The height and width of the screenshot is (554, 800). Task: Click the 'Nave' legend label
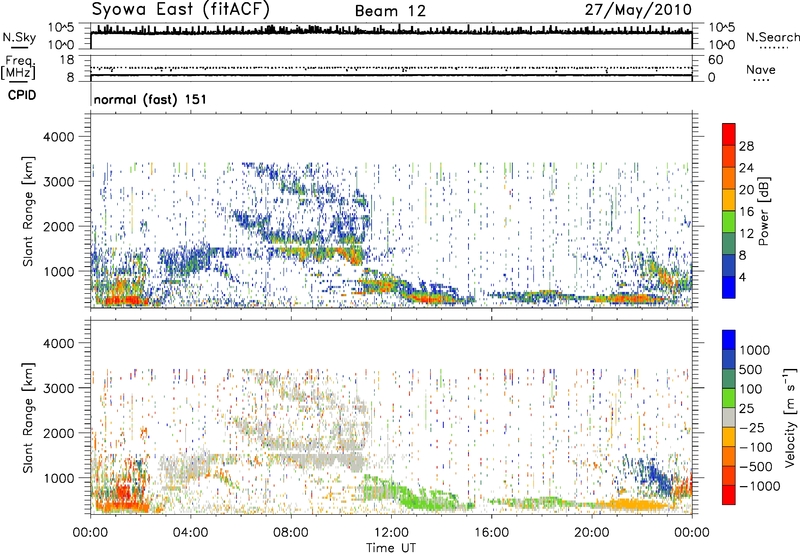[761, 69]
